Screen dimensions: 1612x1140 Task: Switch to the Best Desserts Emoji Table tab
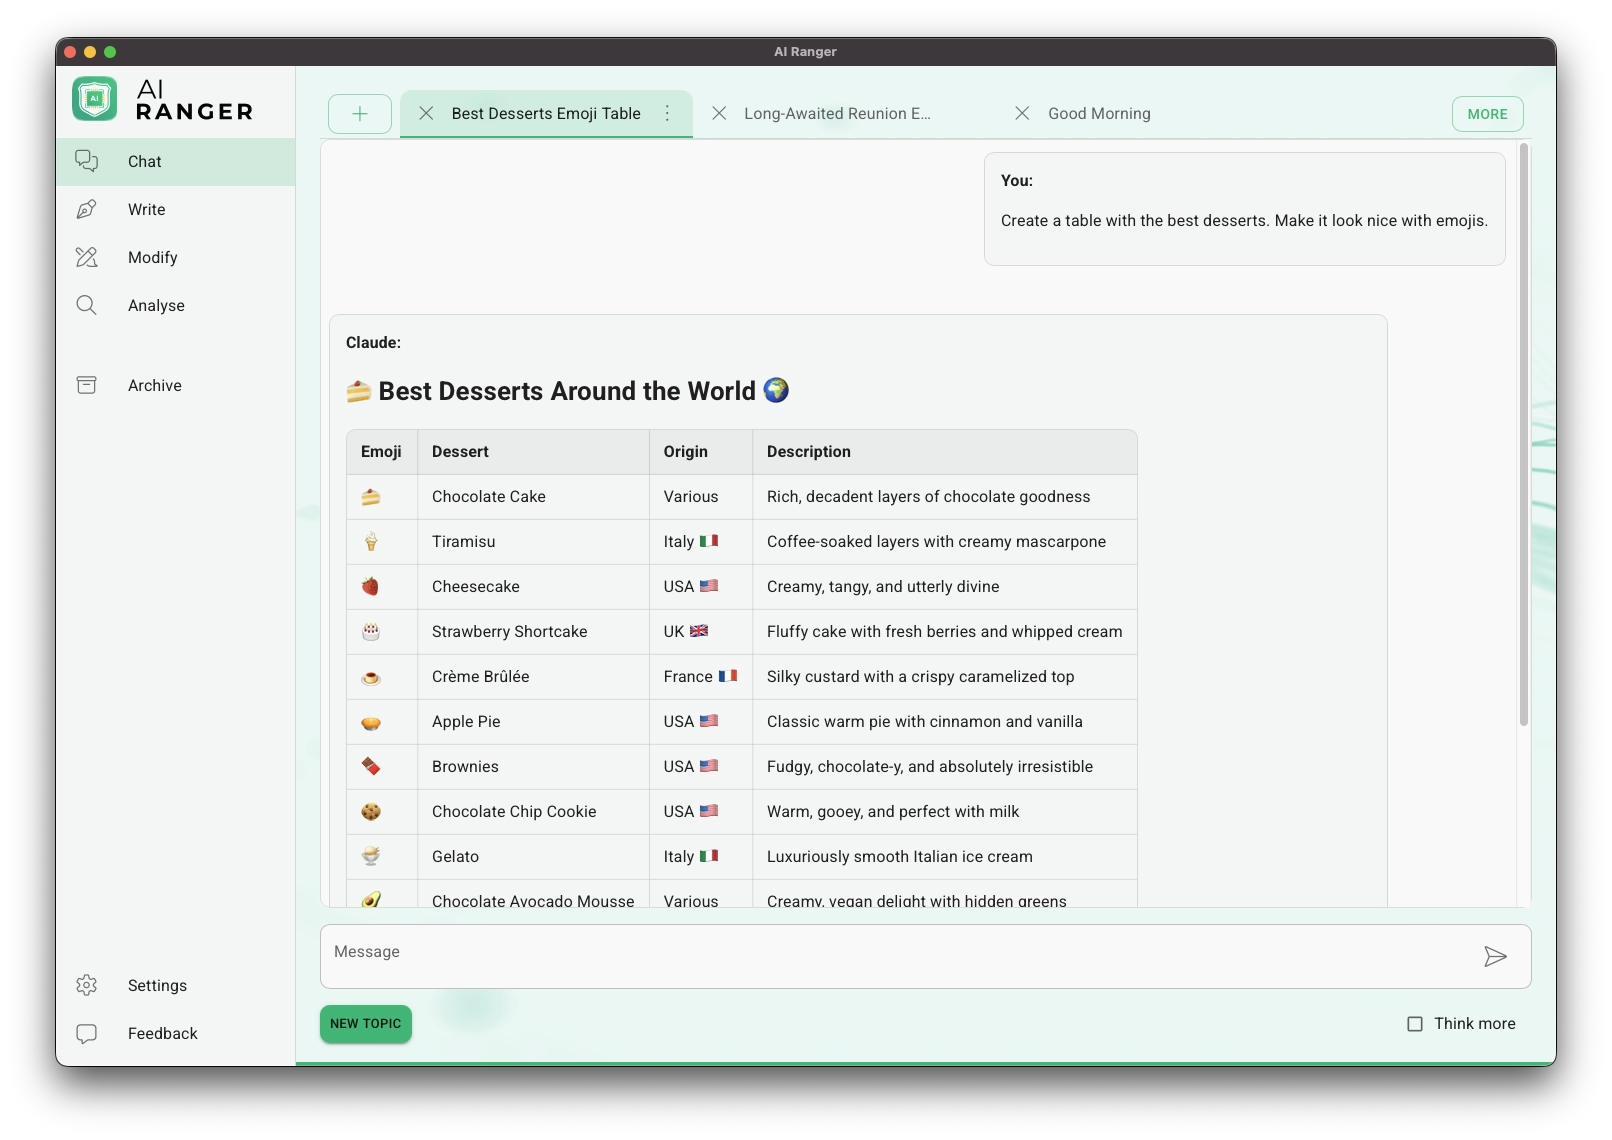pyautogui.click(x=546, y=114)
